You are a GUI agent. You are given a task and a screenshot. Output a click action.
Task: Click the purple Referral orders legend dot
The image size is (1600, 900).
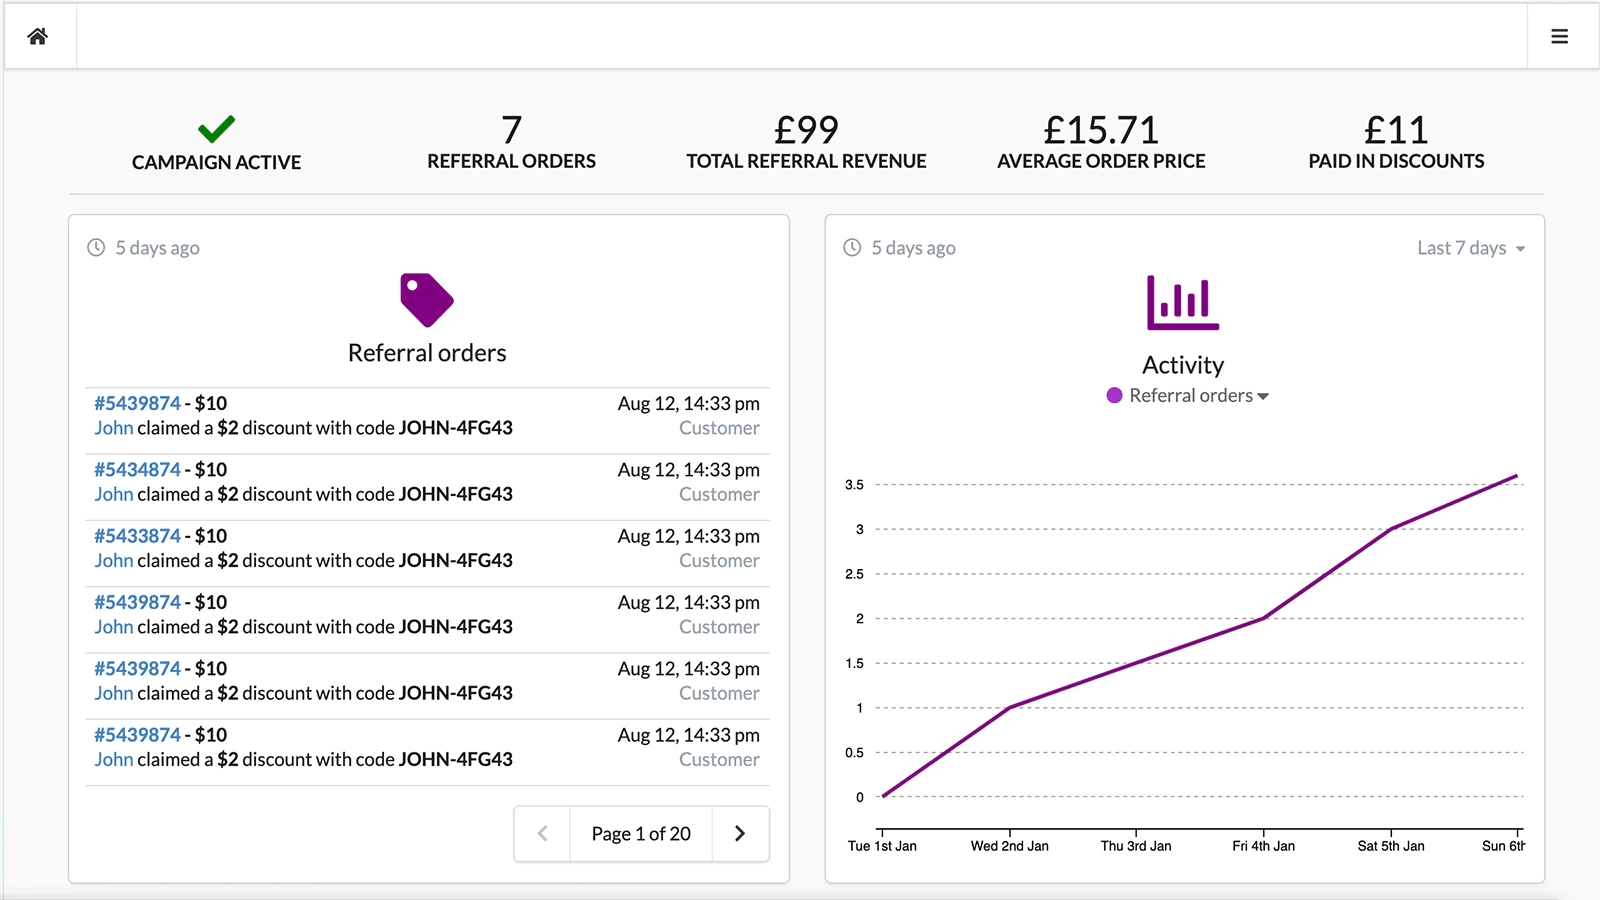coord(1114,396)
